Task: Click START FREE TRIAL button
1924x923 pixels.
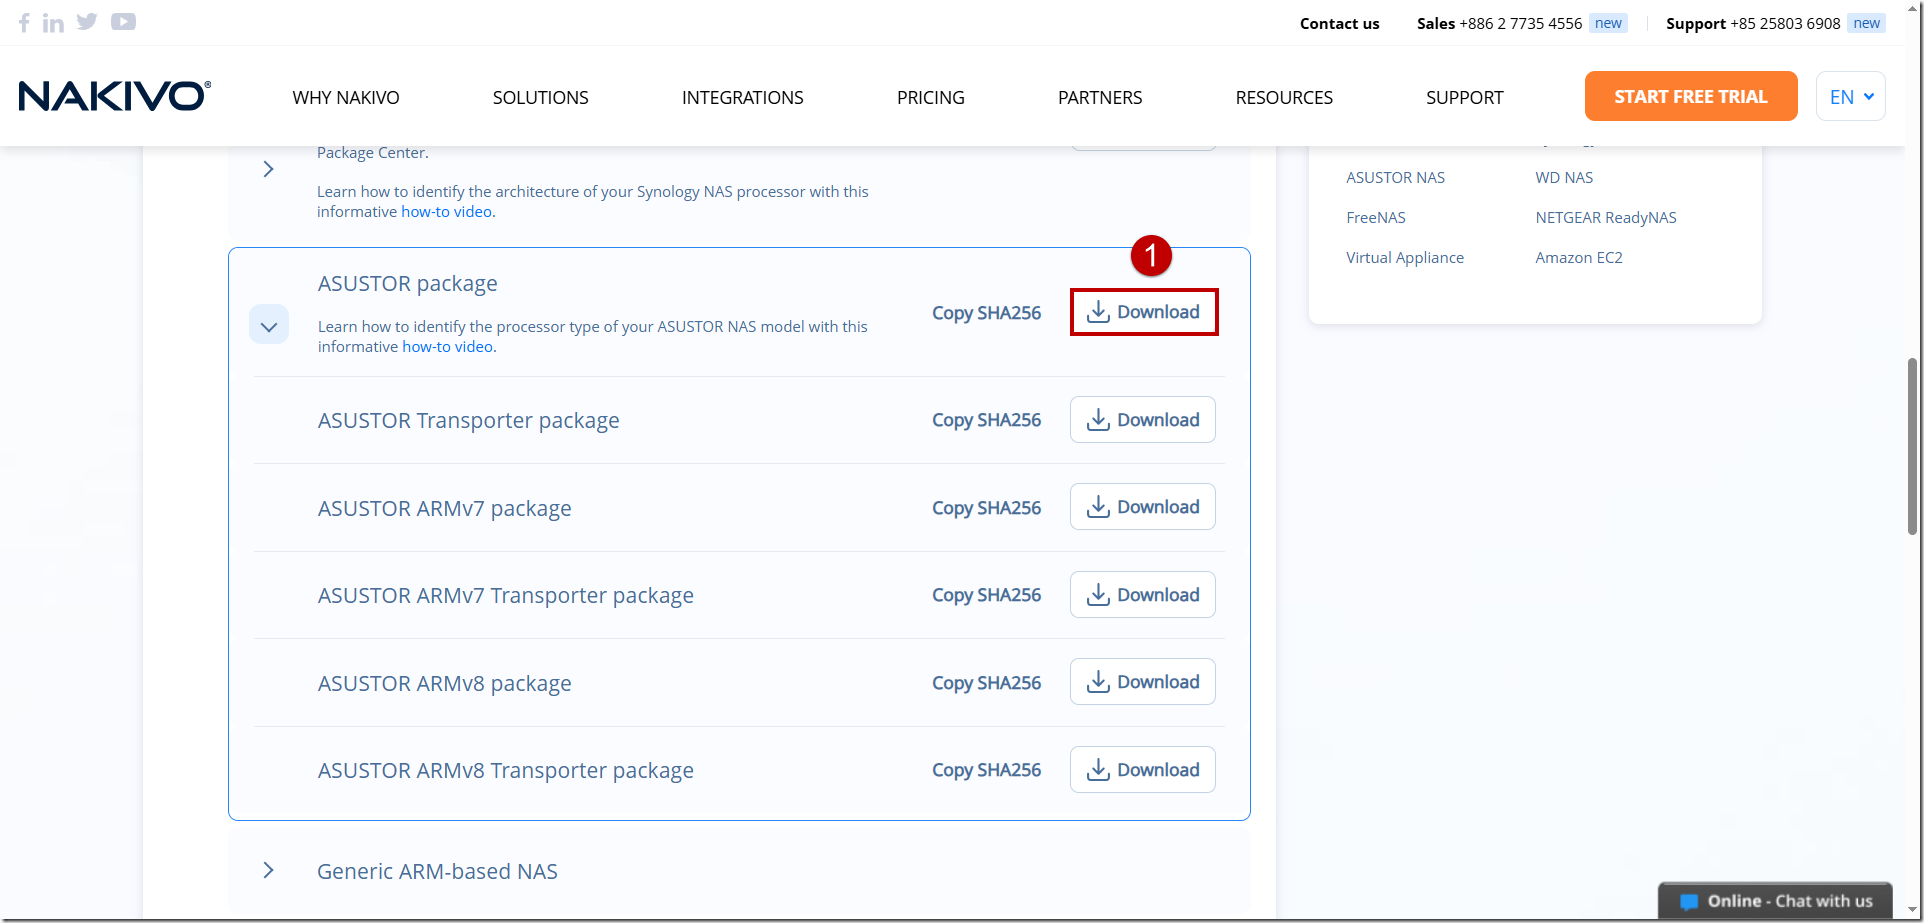Action: (1691, 96)
